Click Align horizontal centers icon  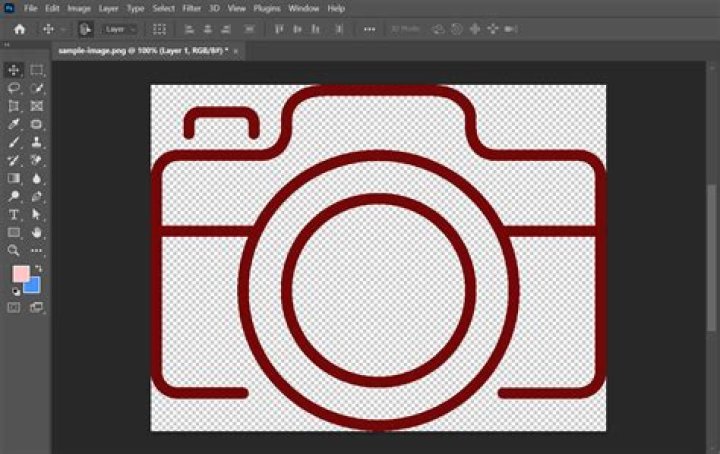pos(208,29)
